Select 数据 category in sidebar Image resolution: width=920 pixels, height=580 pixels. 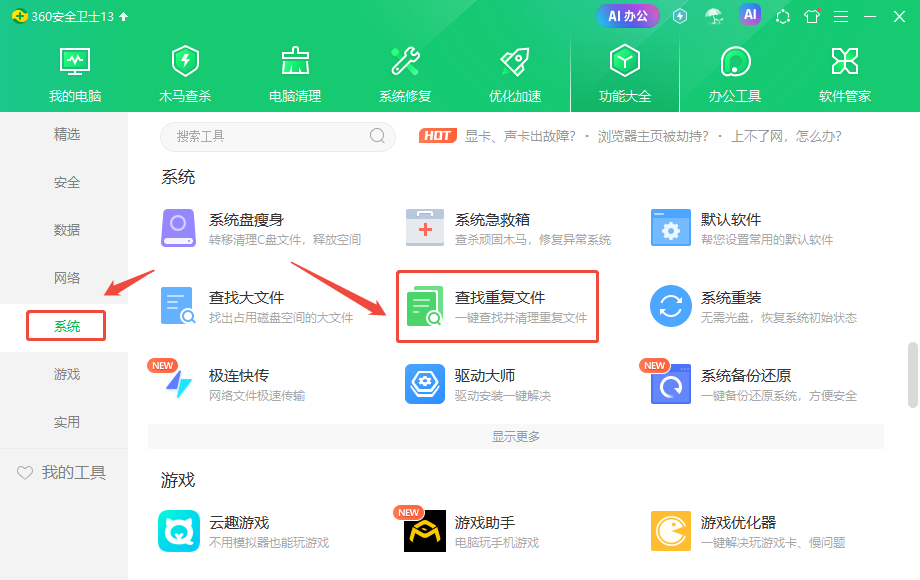pos(67,230)
